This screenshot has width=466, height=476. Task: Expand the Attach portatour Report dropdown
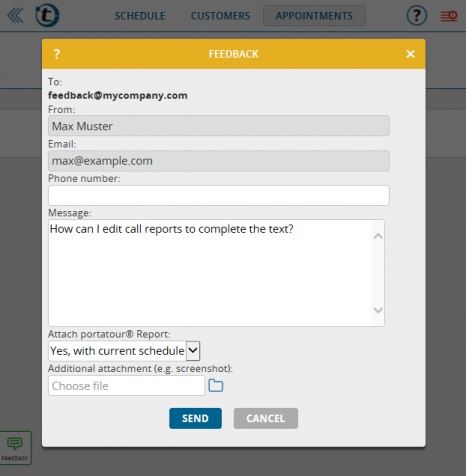coord(193,351)
